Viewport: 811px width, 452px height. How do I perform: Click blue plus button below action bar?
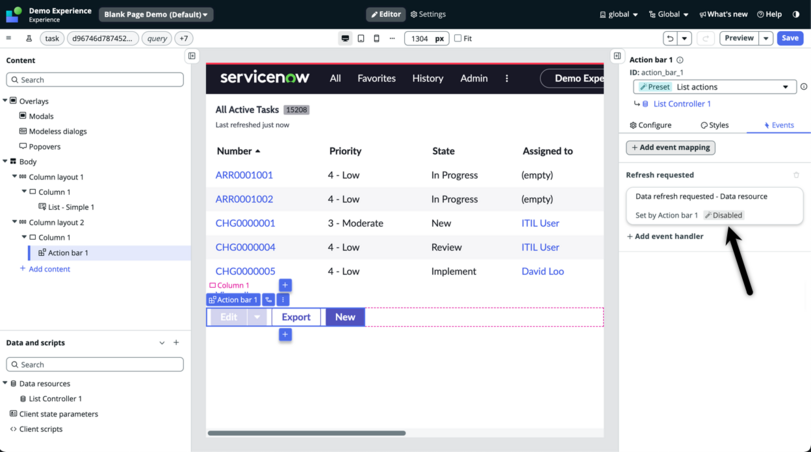(285, 335)
